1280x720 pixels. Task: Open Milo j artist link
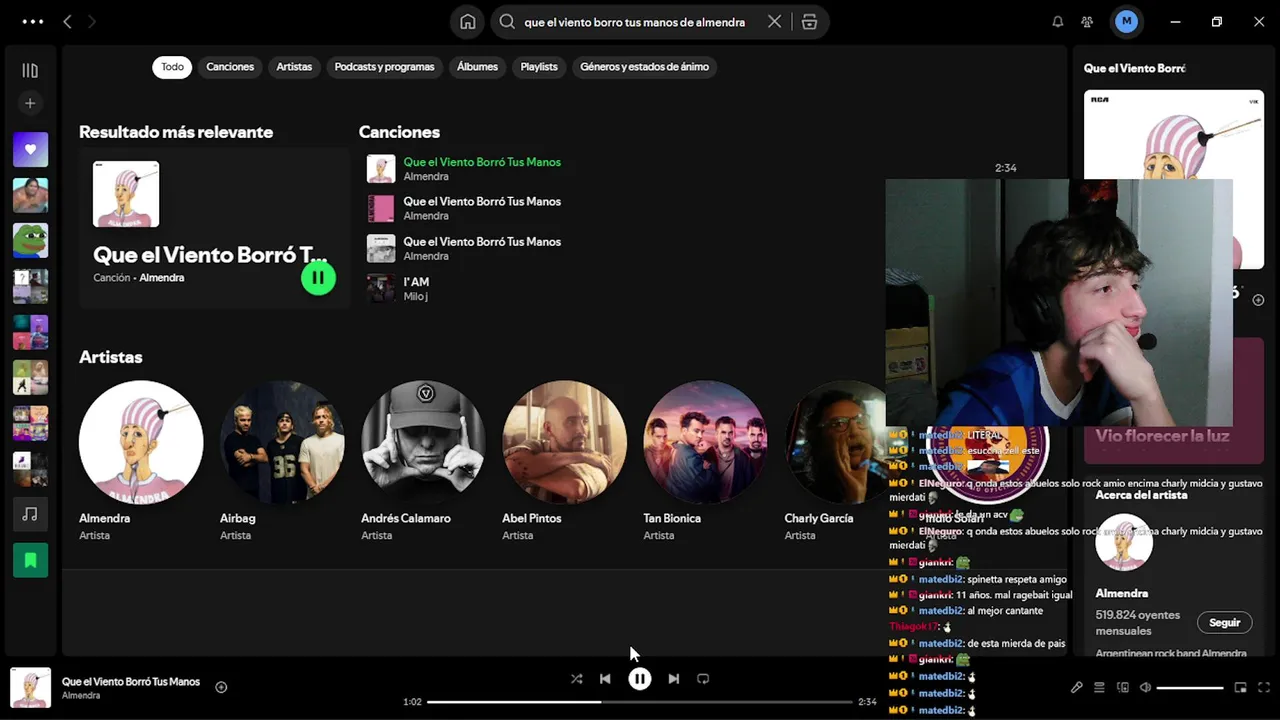(415, 296)
